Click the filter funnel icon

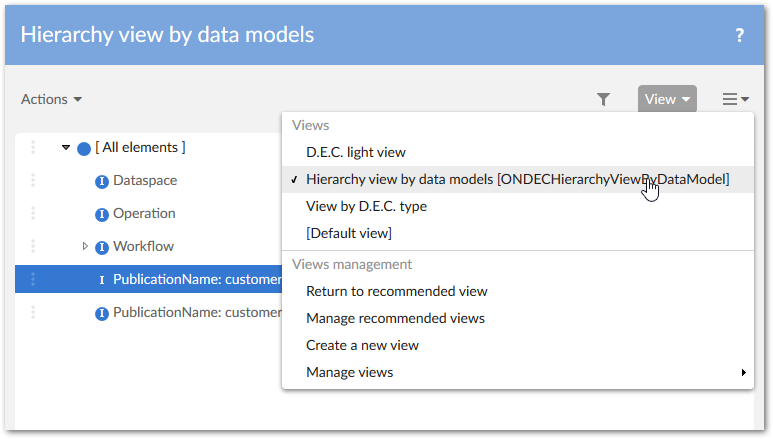tap(603, 99)
